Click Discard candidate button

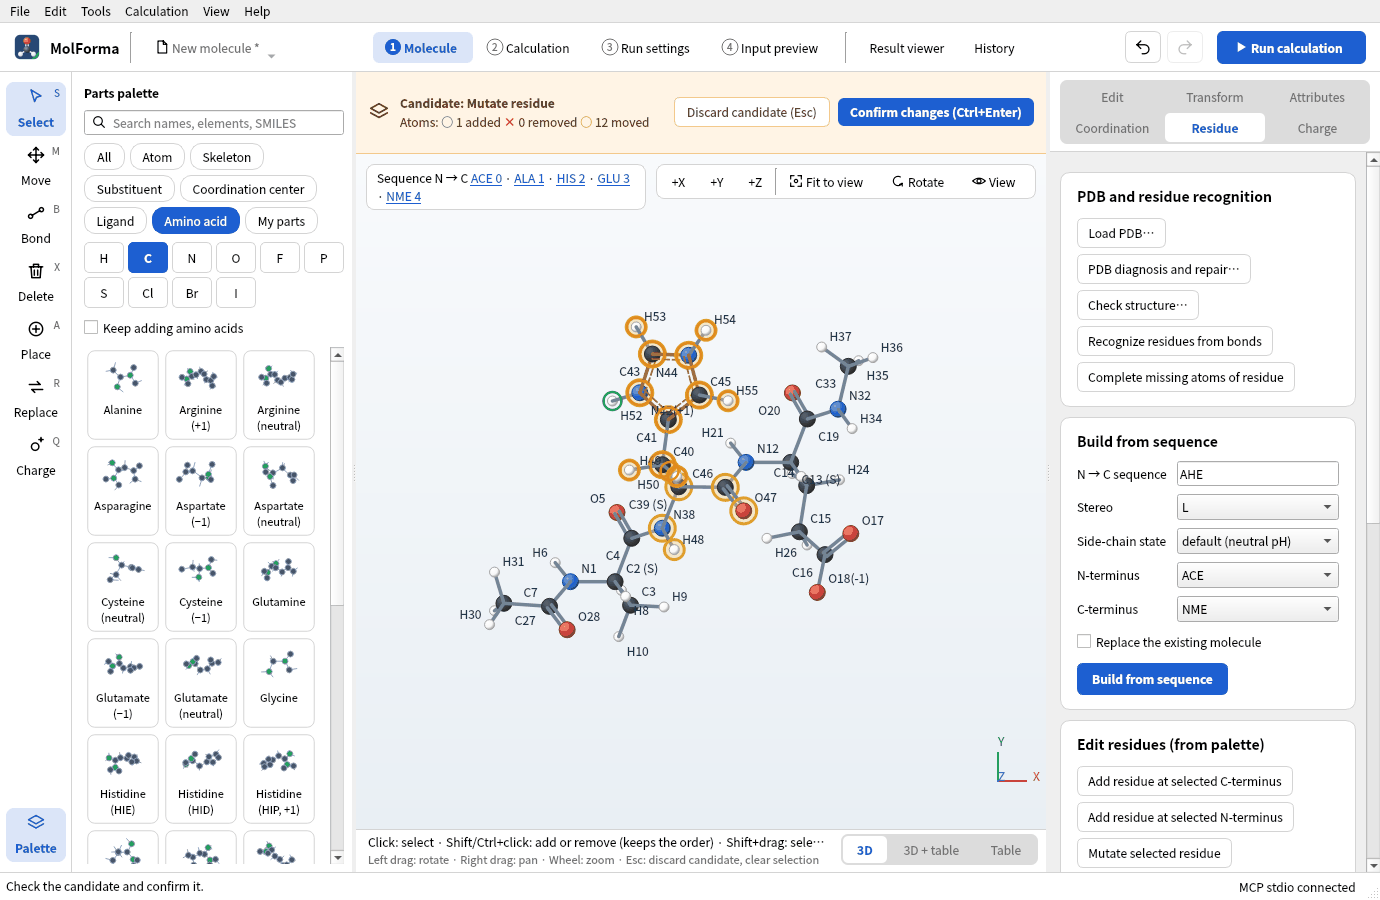tap(751, 112)
